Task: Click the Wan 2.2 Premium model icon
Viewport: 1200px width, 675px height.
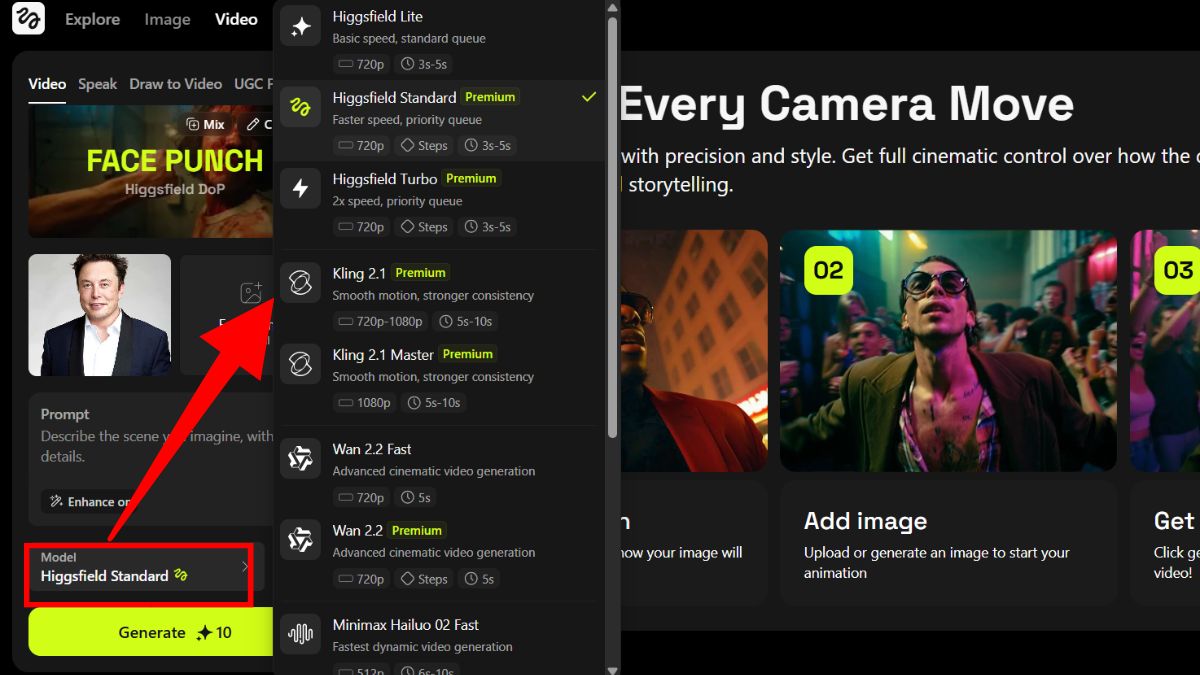Action: (300, 540)
